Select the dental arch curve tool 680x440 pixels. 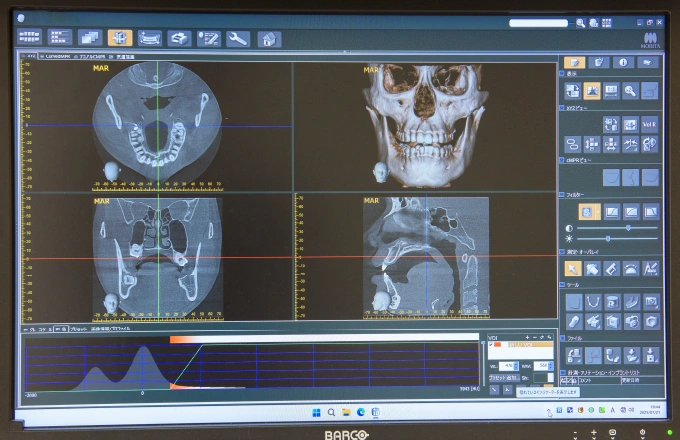(x=592, y=301)
